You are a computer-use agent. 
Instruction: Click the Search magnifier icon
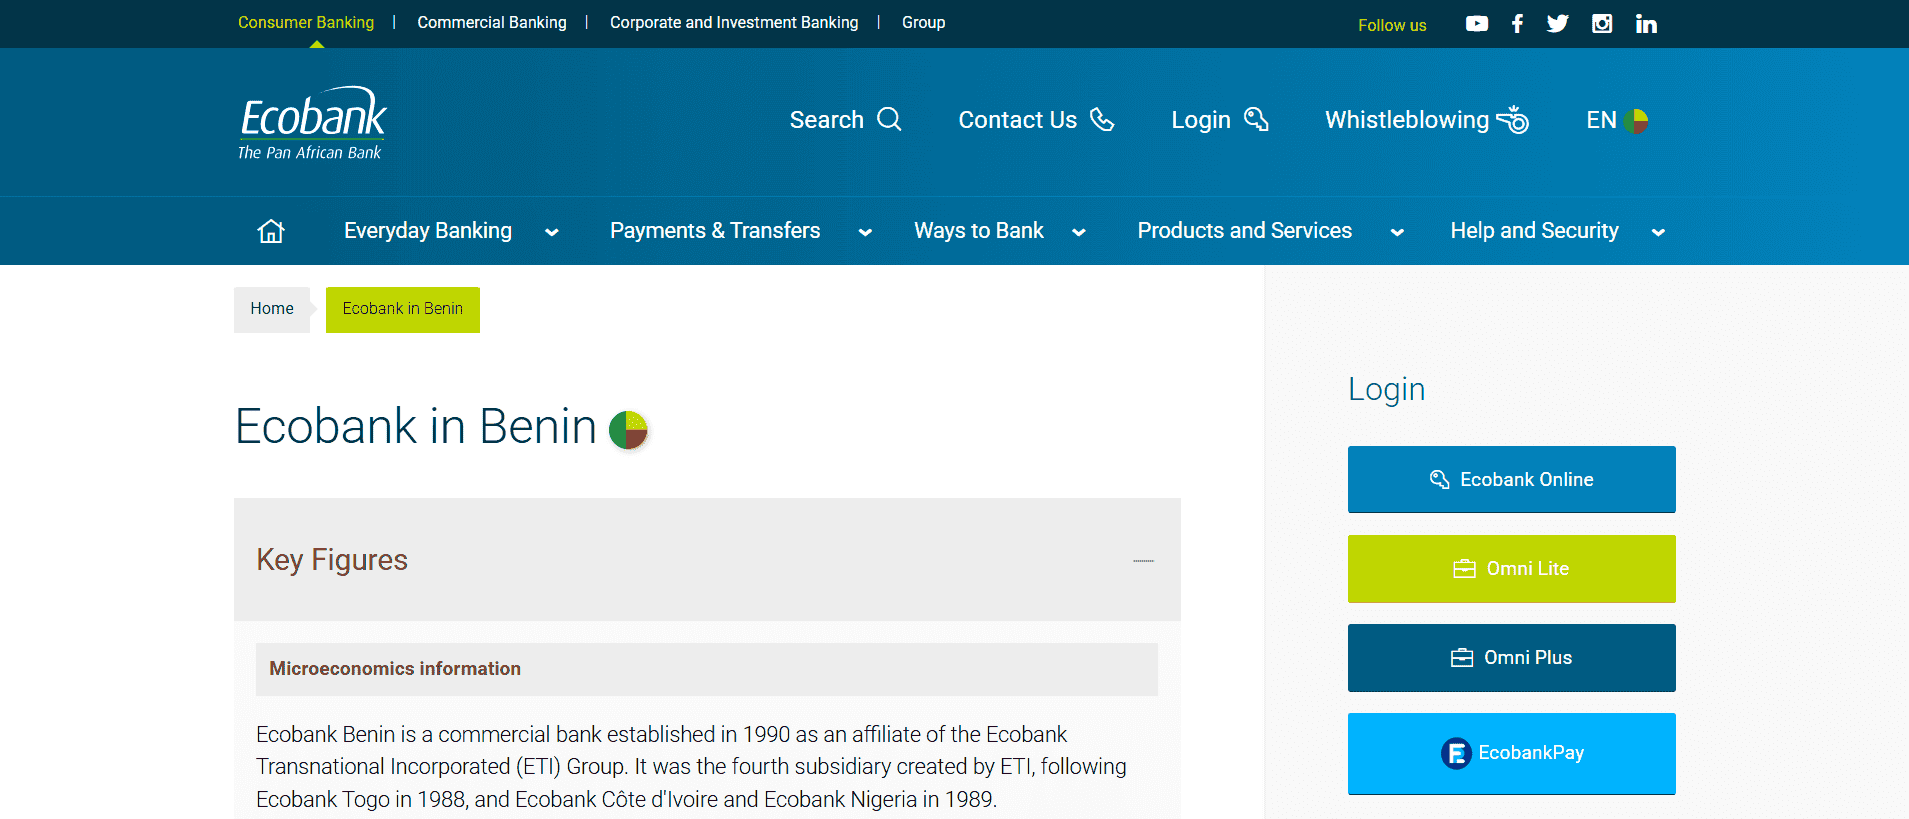pyautogui.click(x=889, y=120)
